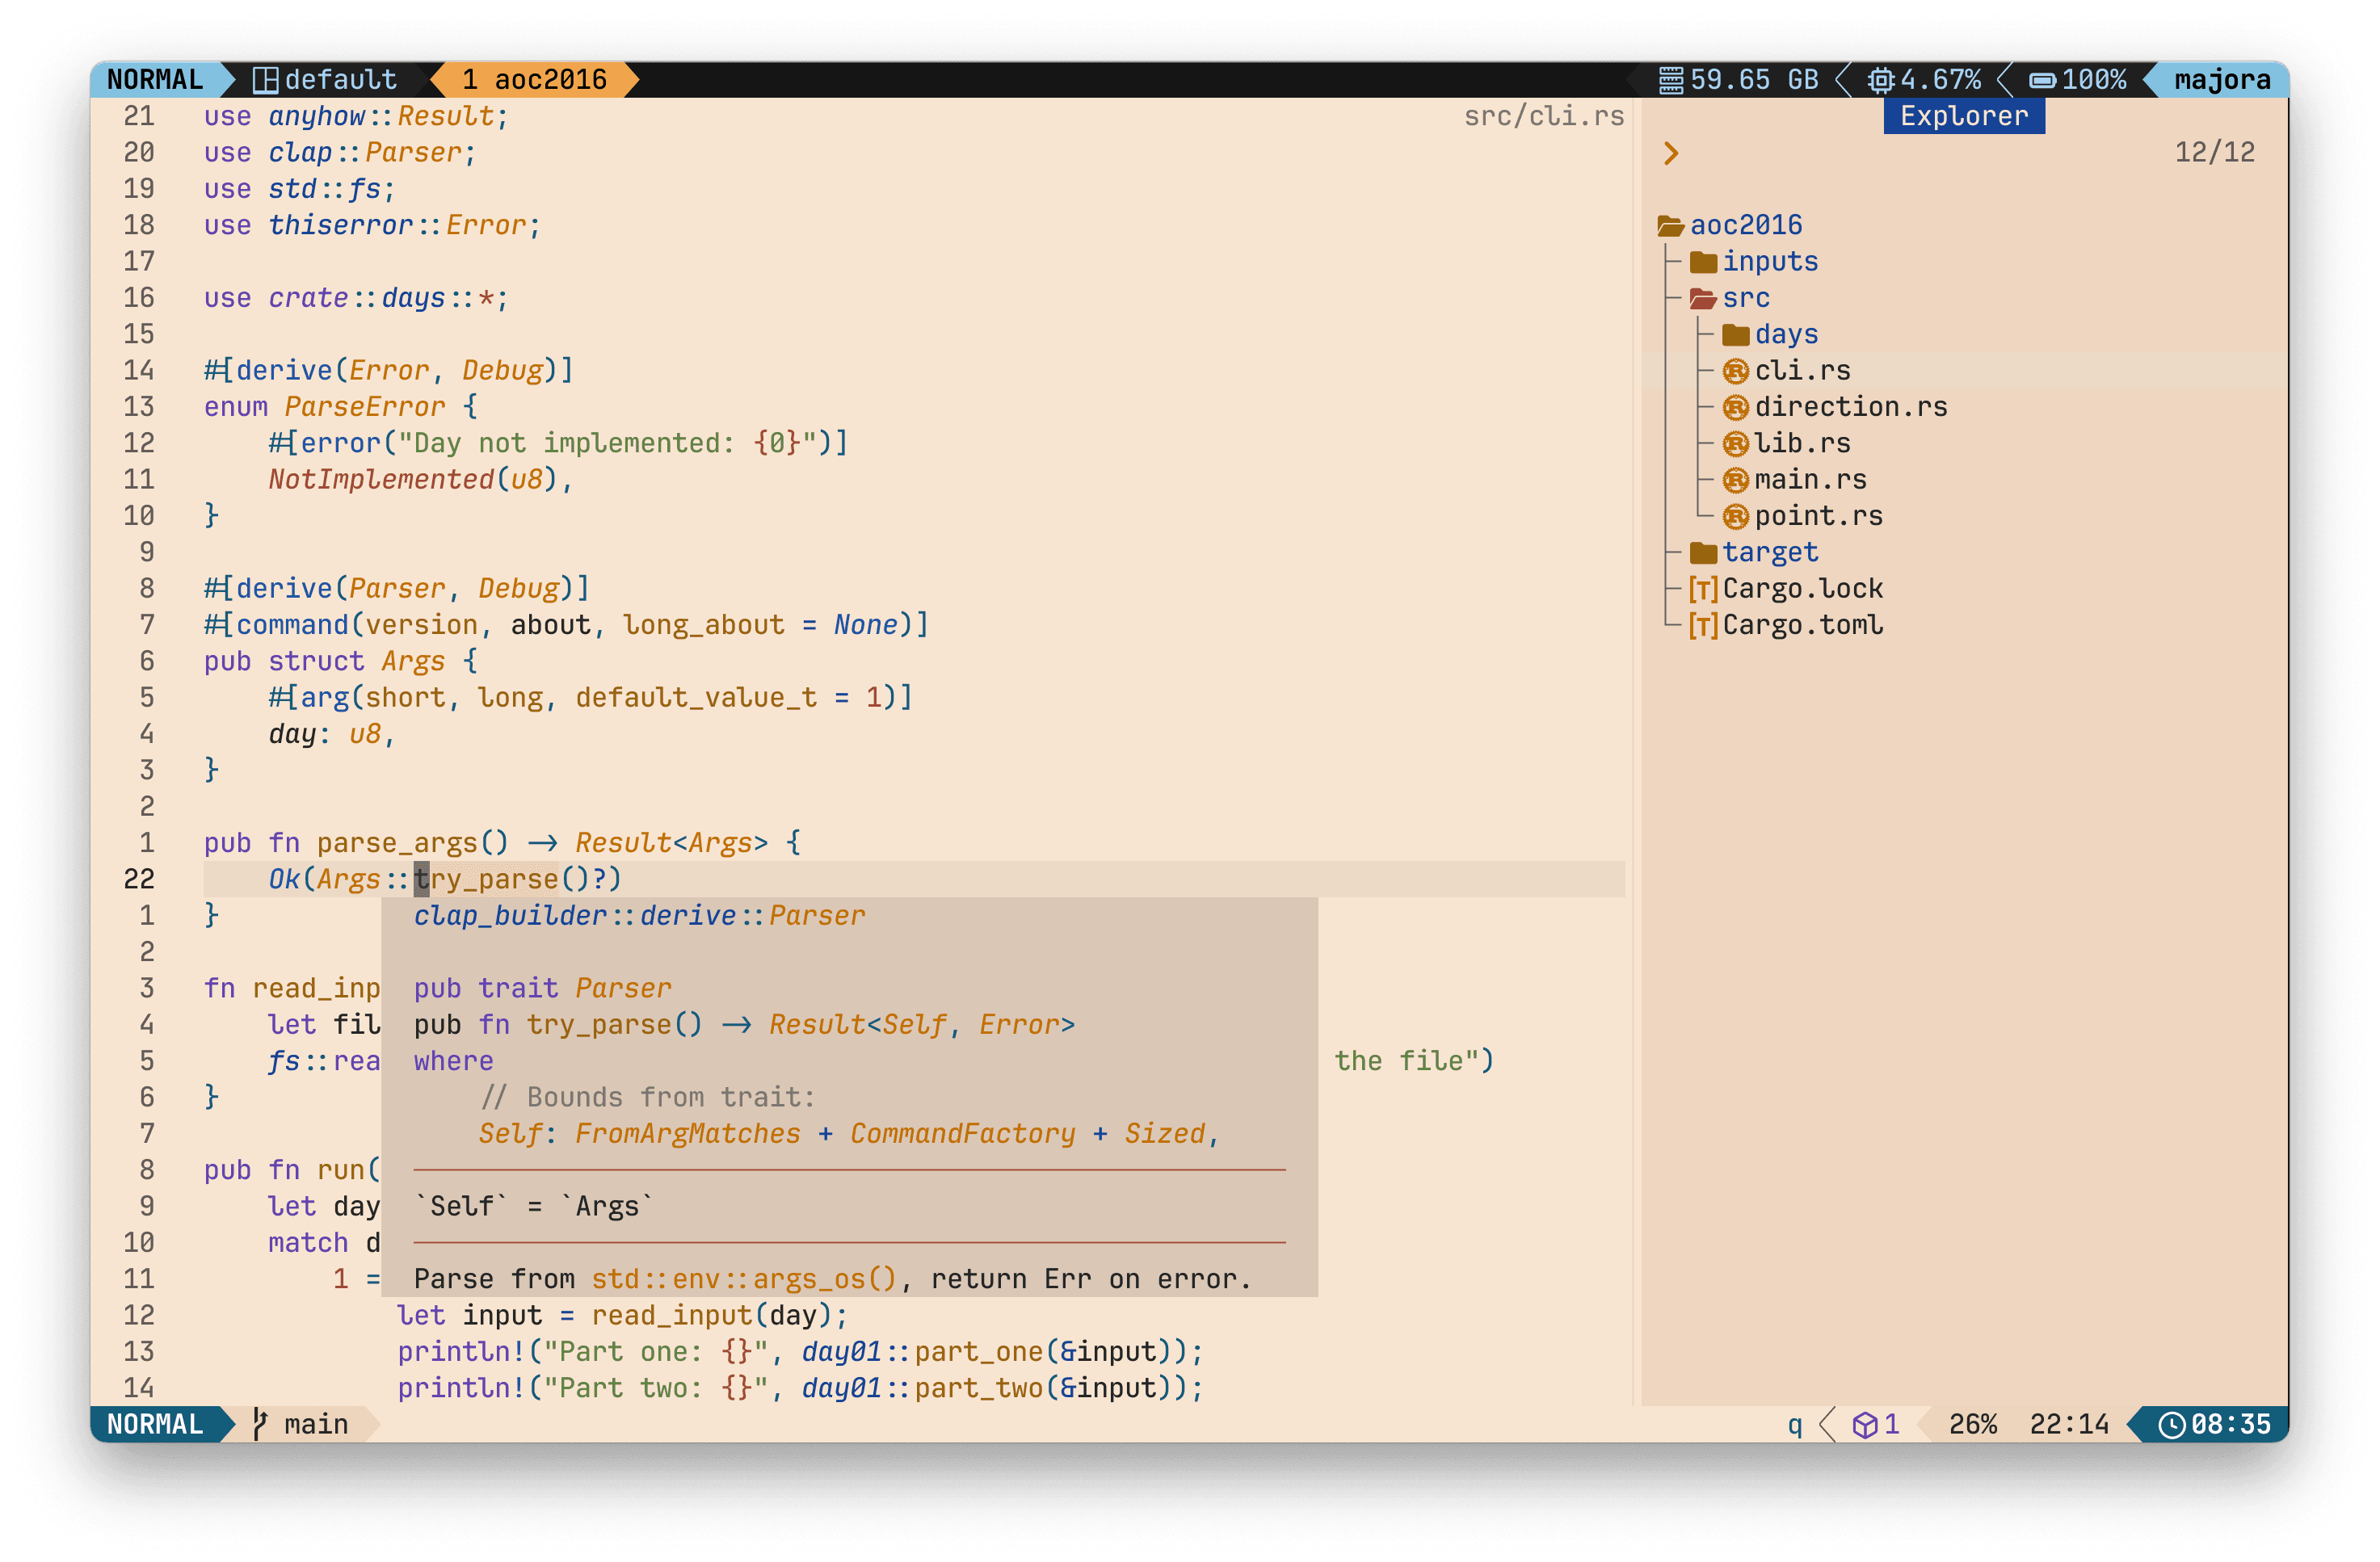Screen dimensions: 2380x1562
Task: Click the 12/12 item counter
Action: point(2215,153)
